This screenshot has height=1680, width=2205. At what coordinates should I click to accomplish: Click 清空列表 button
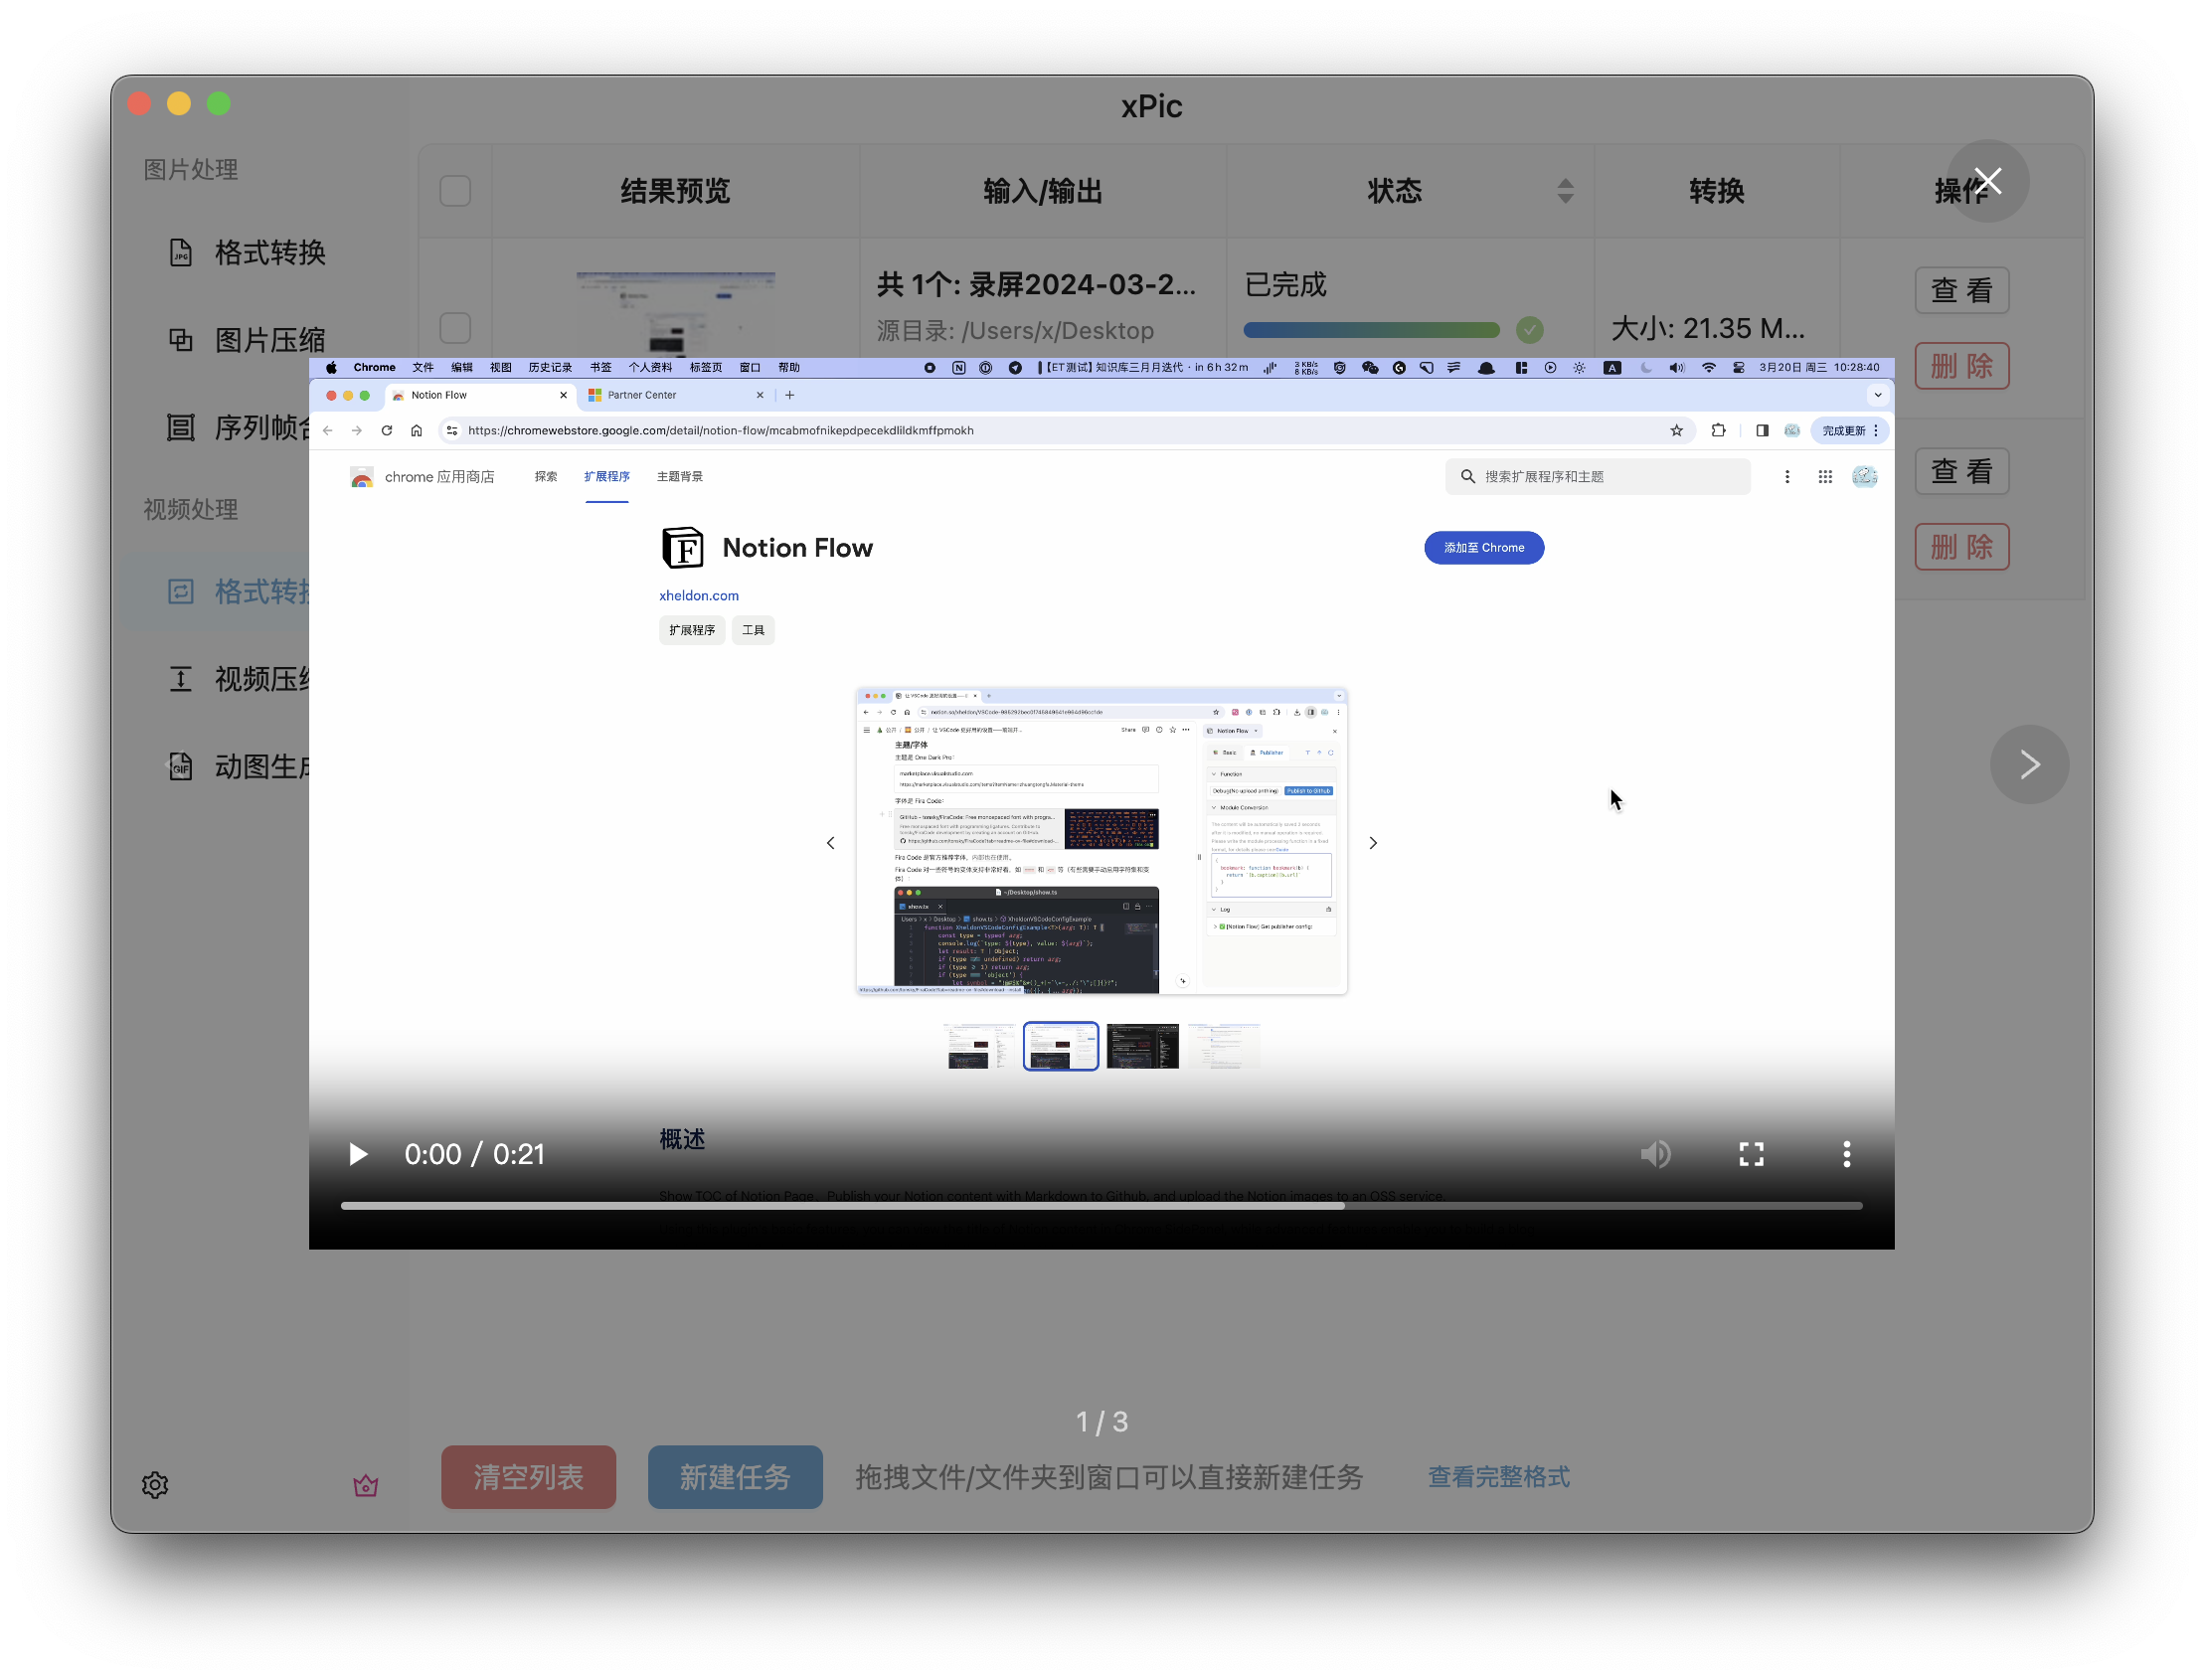click(528, 1476)
